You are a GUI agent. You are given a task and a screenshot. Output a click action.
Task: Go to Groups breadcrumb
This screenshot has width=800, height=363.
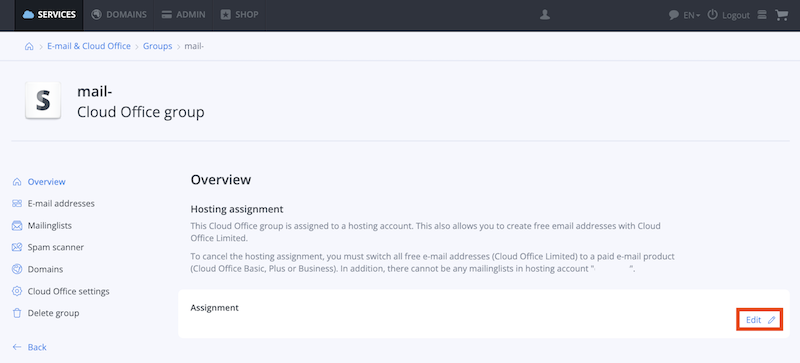point(158,46)
